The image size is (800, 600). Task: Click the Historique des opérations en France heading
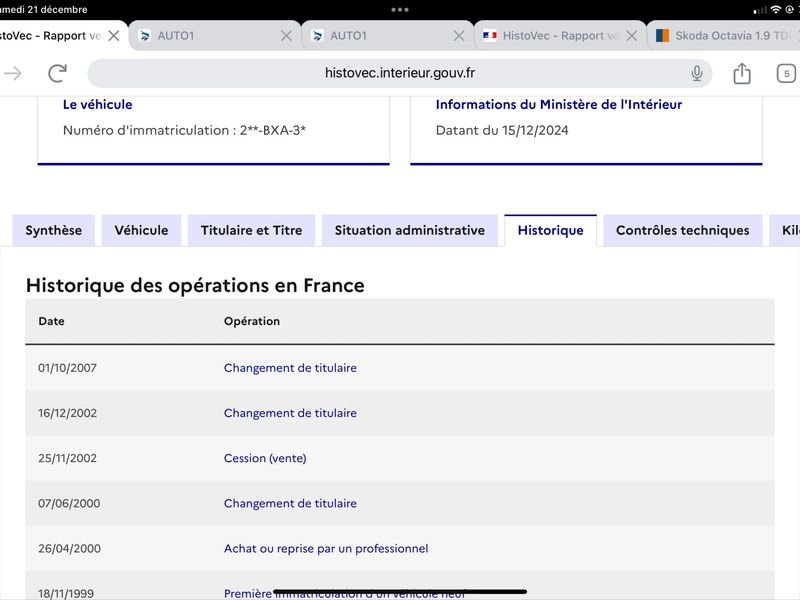[x=195, y=285]
